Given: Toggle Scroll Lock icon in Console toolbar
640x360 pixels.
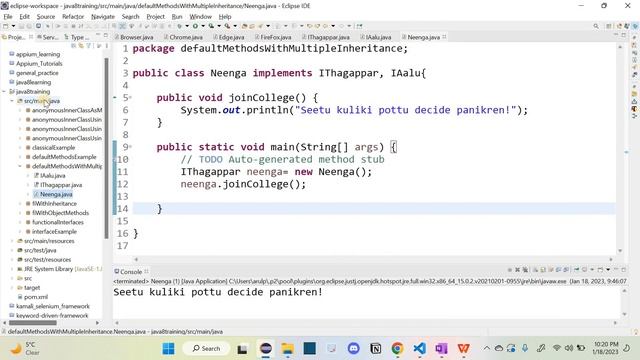Looking at the screenshot, I should coord(543,270).
